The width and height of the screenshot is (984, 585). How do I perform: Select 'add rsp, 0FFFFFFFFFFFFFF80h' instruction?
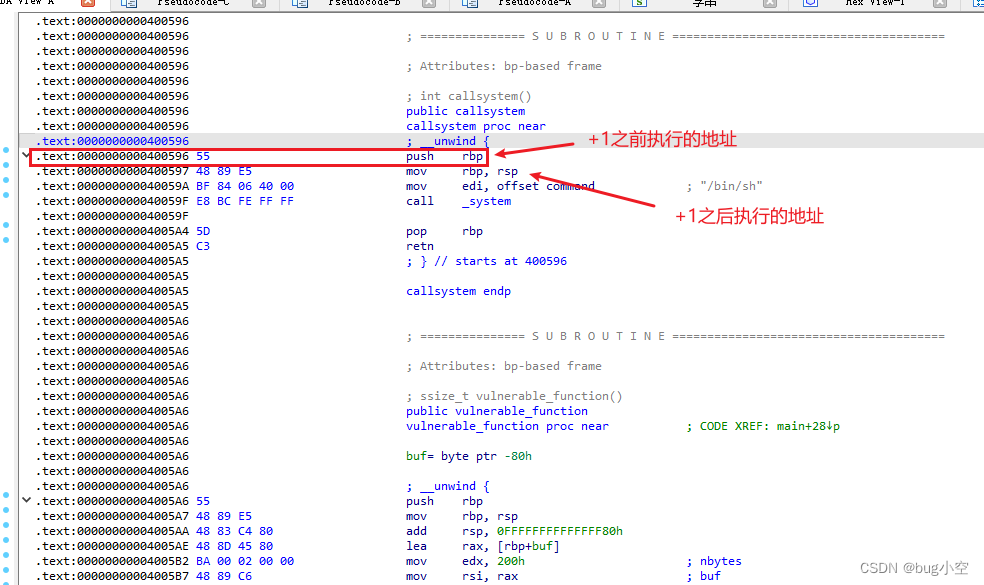(515, 531)
